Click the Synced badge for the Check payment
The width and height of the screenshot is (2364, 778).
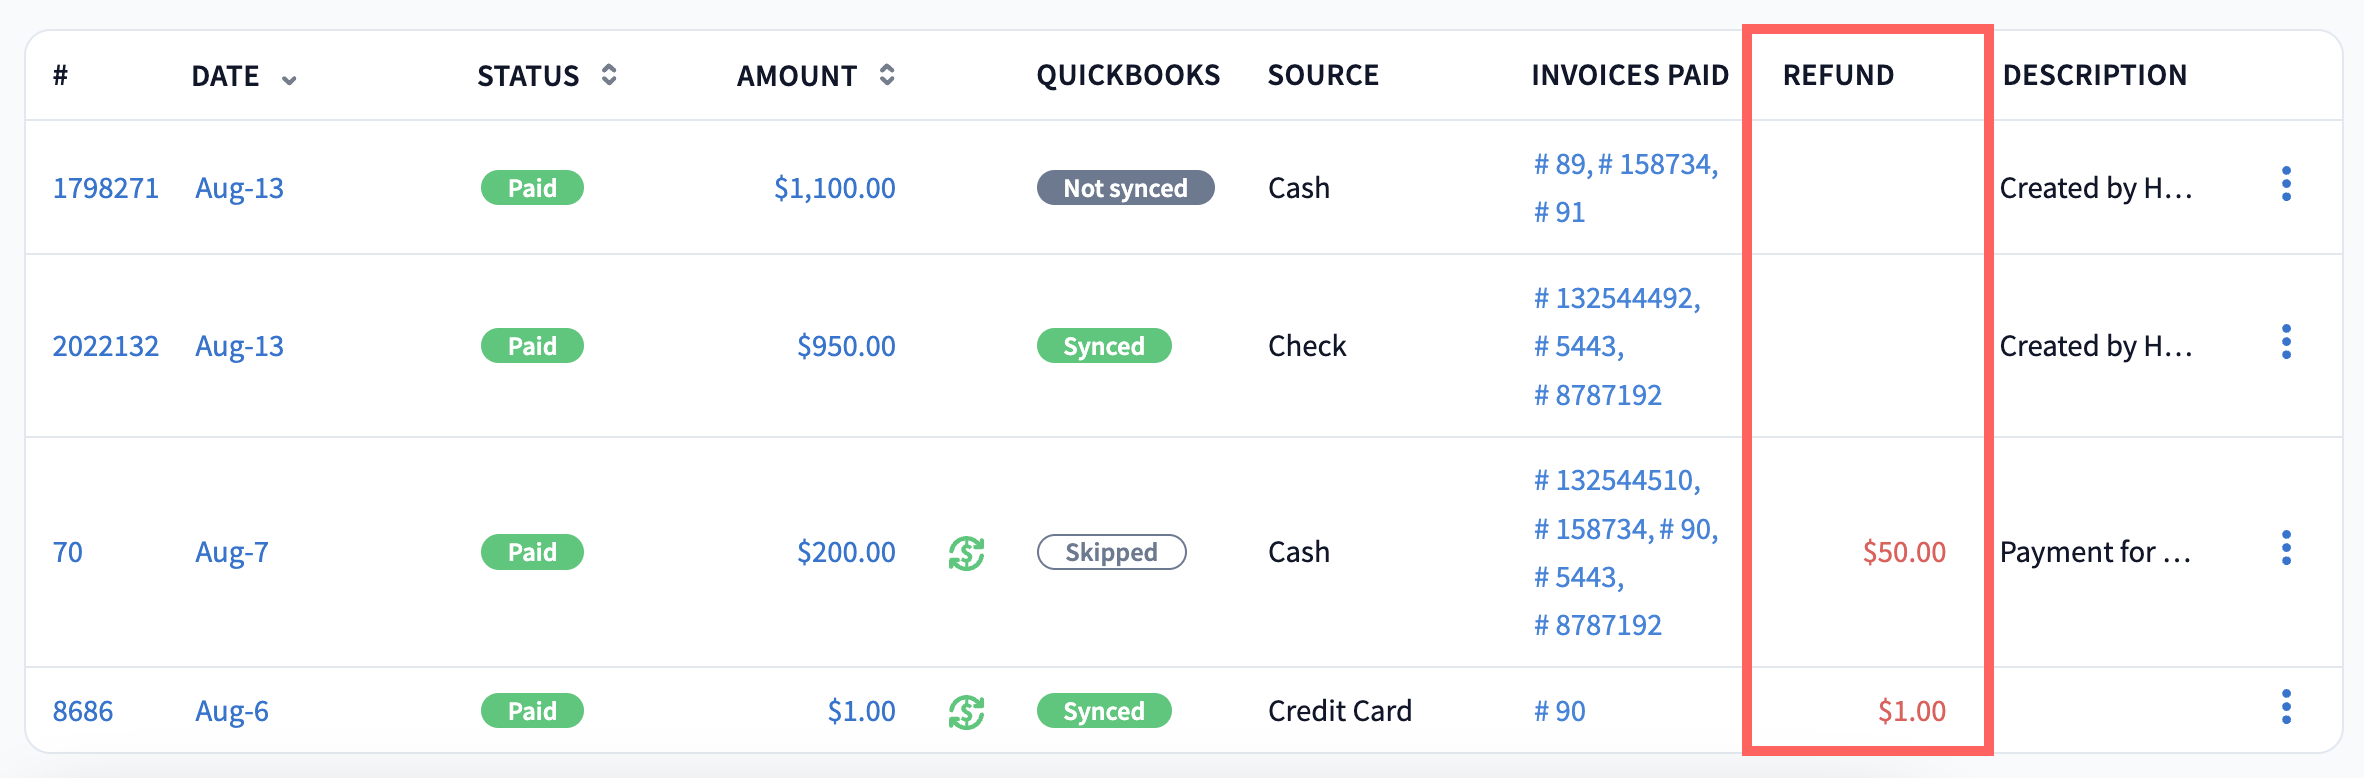[1103, 346]
